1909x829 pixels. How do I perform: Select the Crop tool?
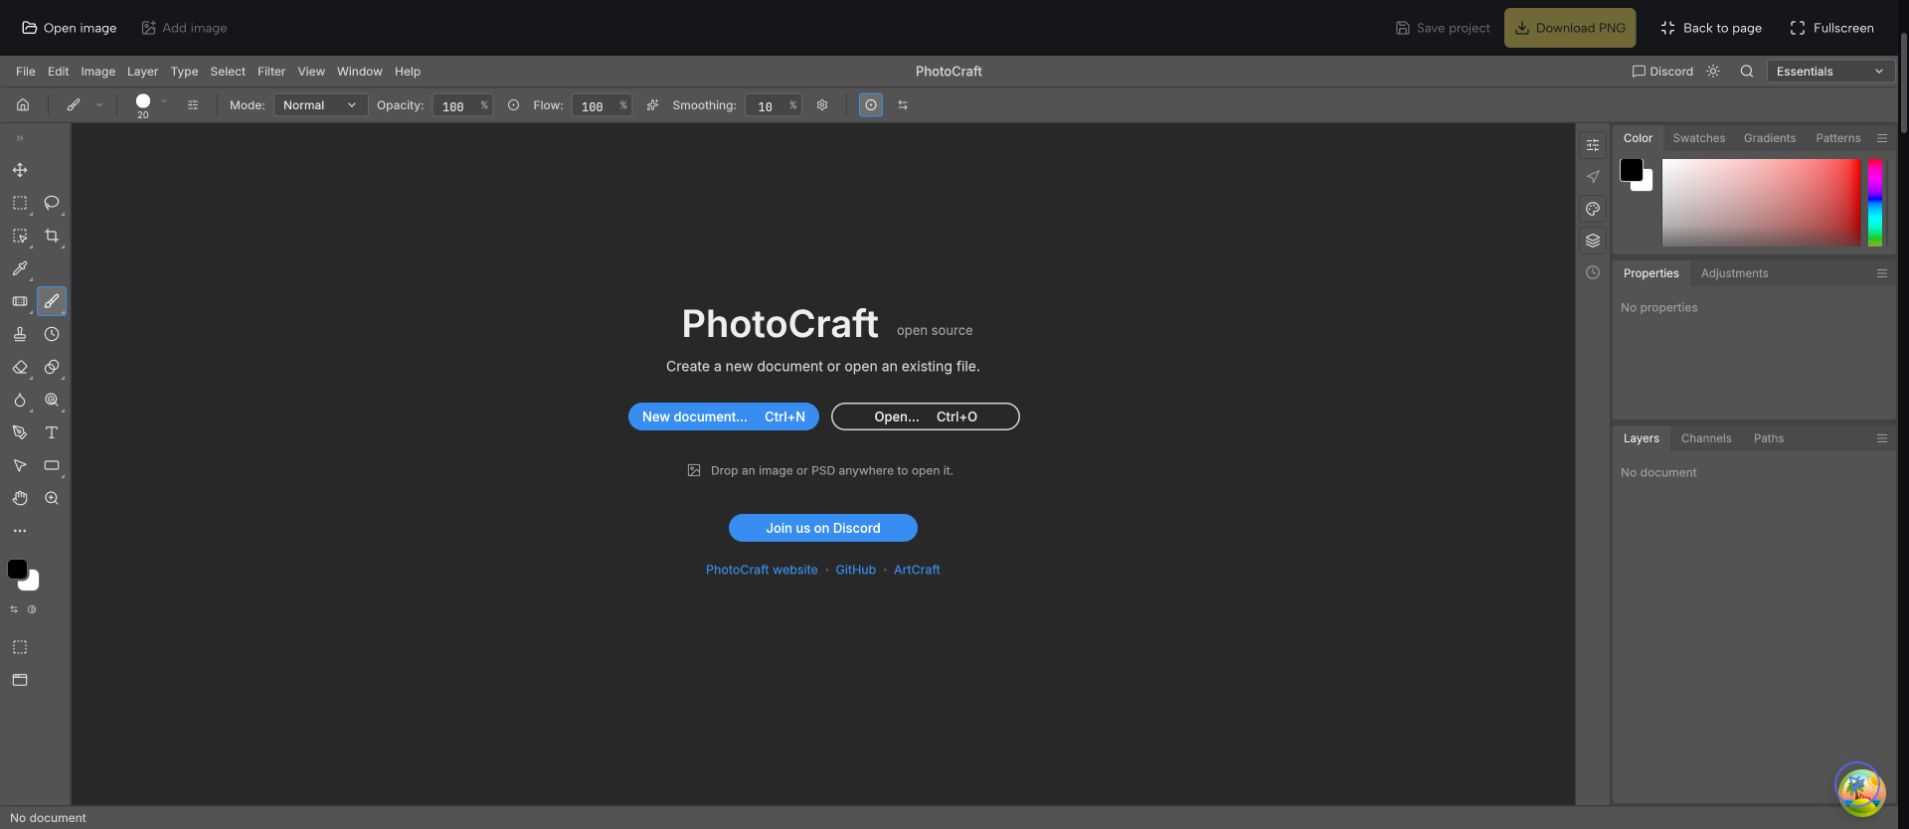tap(52, 236)
